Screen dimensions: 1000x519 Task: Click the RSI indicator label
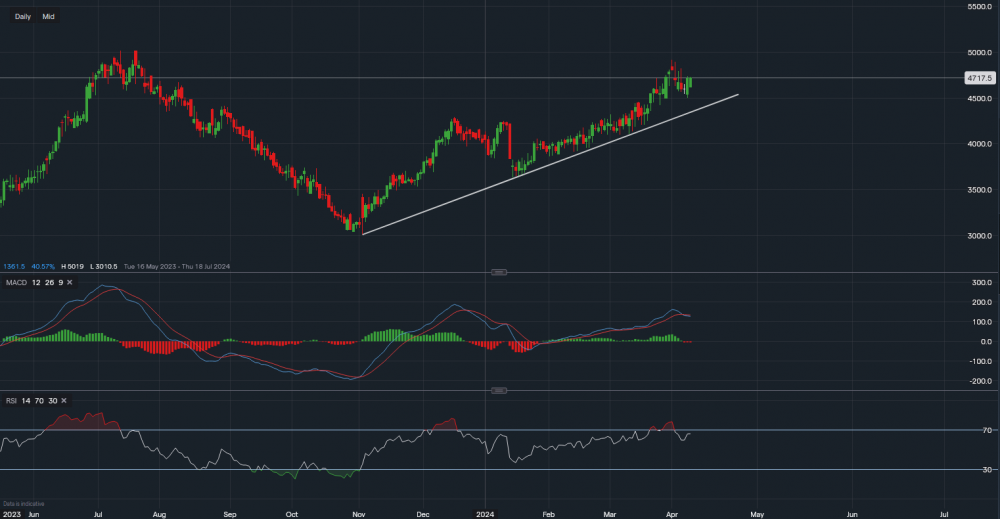coord(11,401)
